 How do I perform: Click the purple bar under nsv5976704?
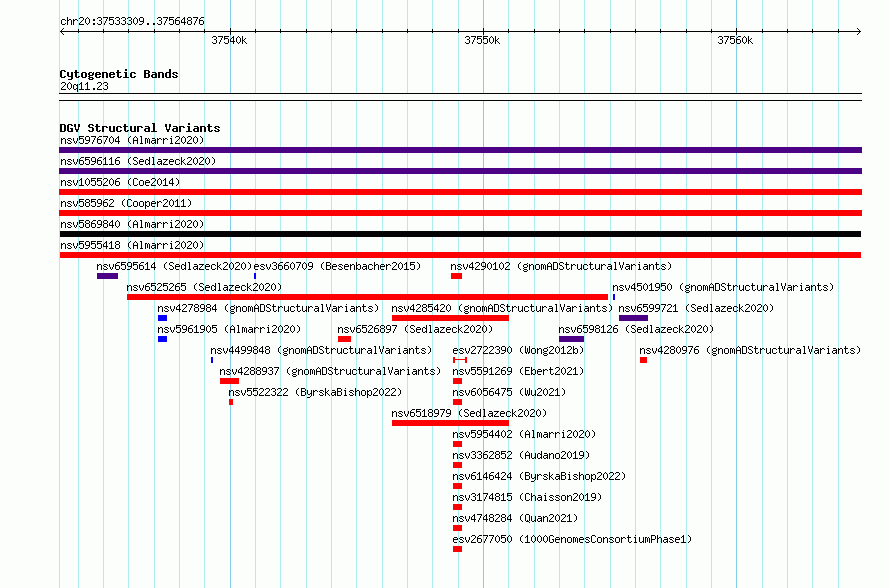460,150
